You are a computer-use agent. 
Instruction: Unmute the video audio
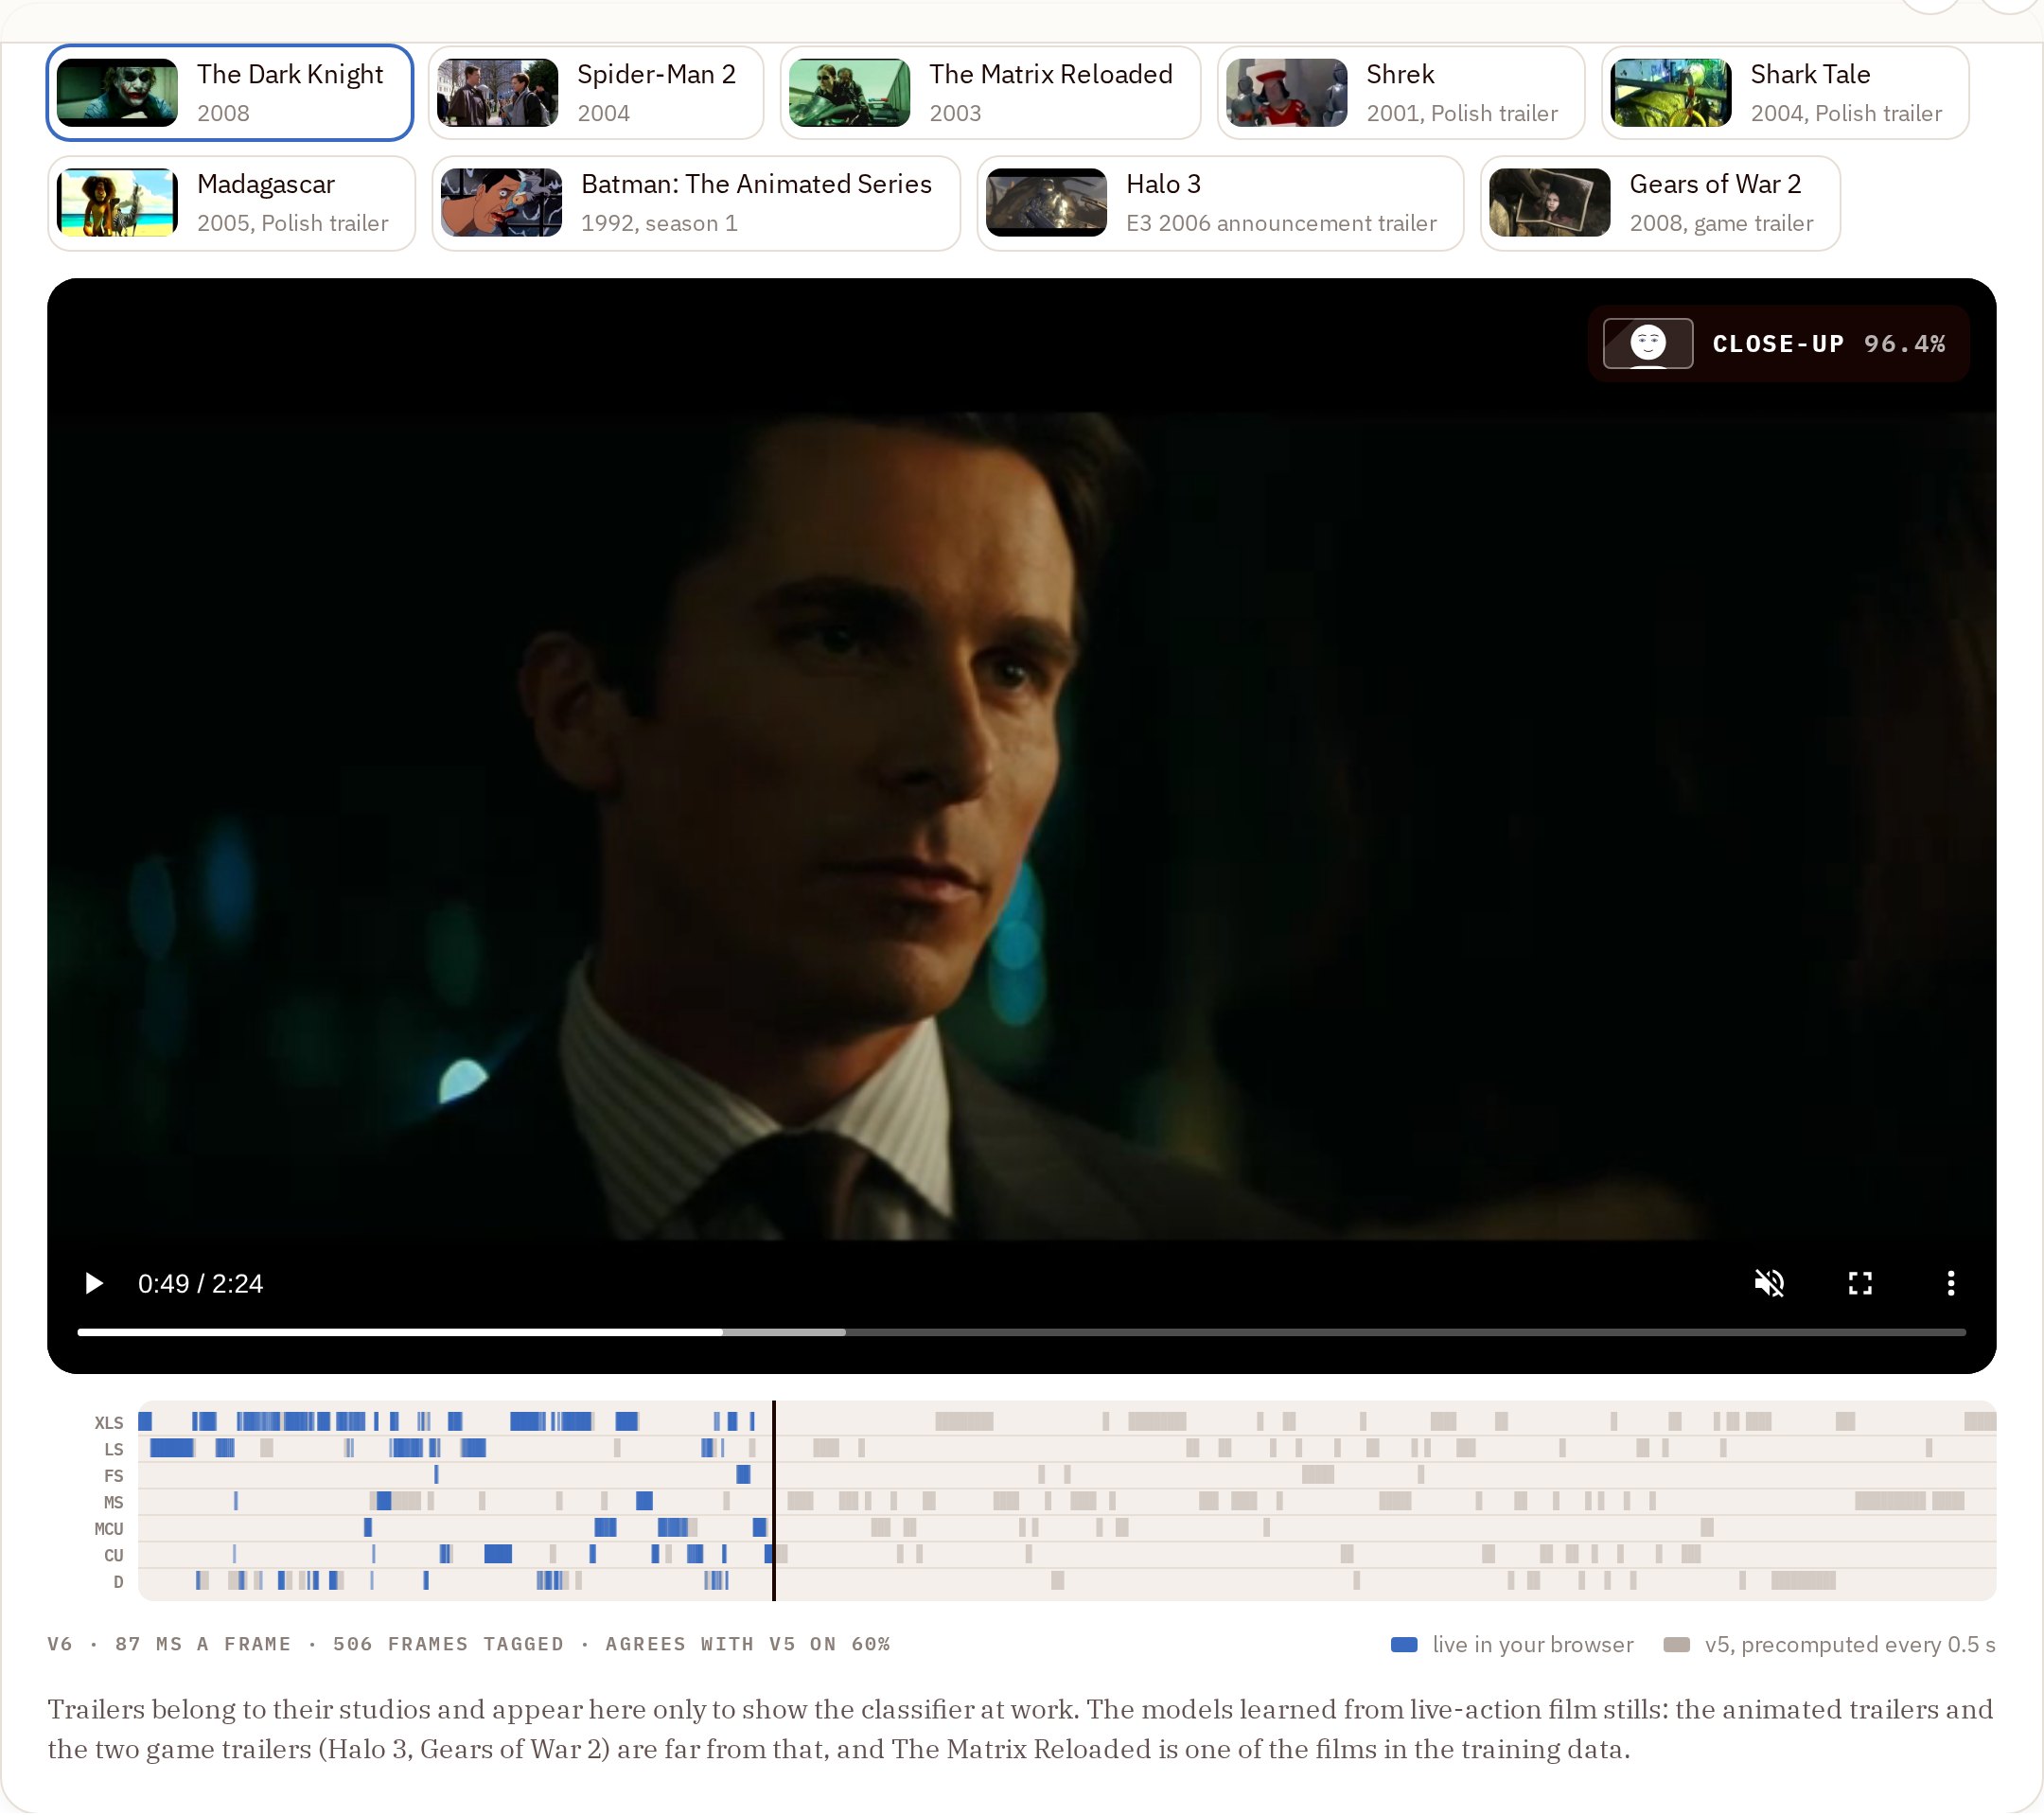pos(1770,1284)
